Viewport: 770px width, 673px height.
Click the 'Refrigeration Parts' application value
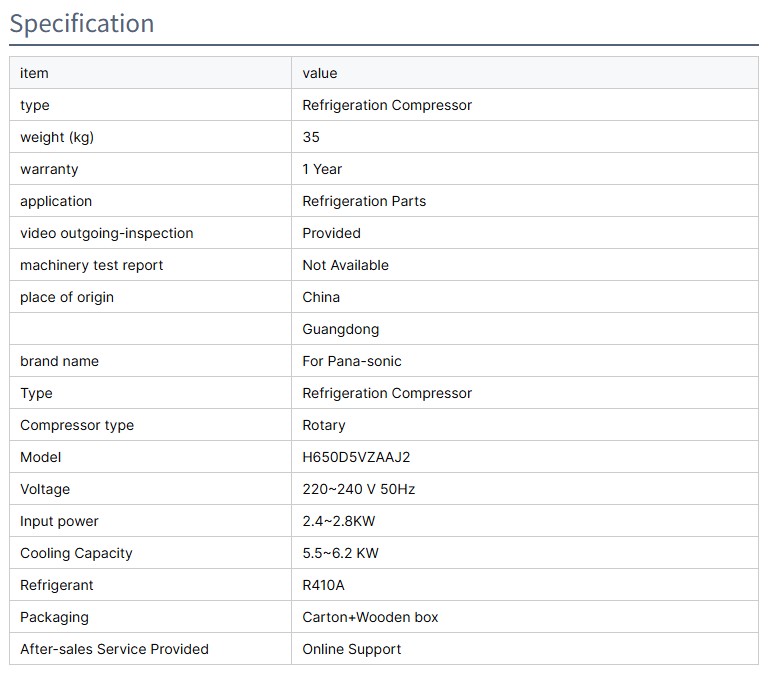click(x=364, y=201)
